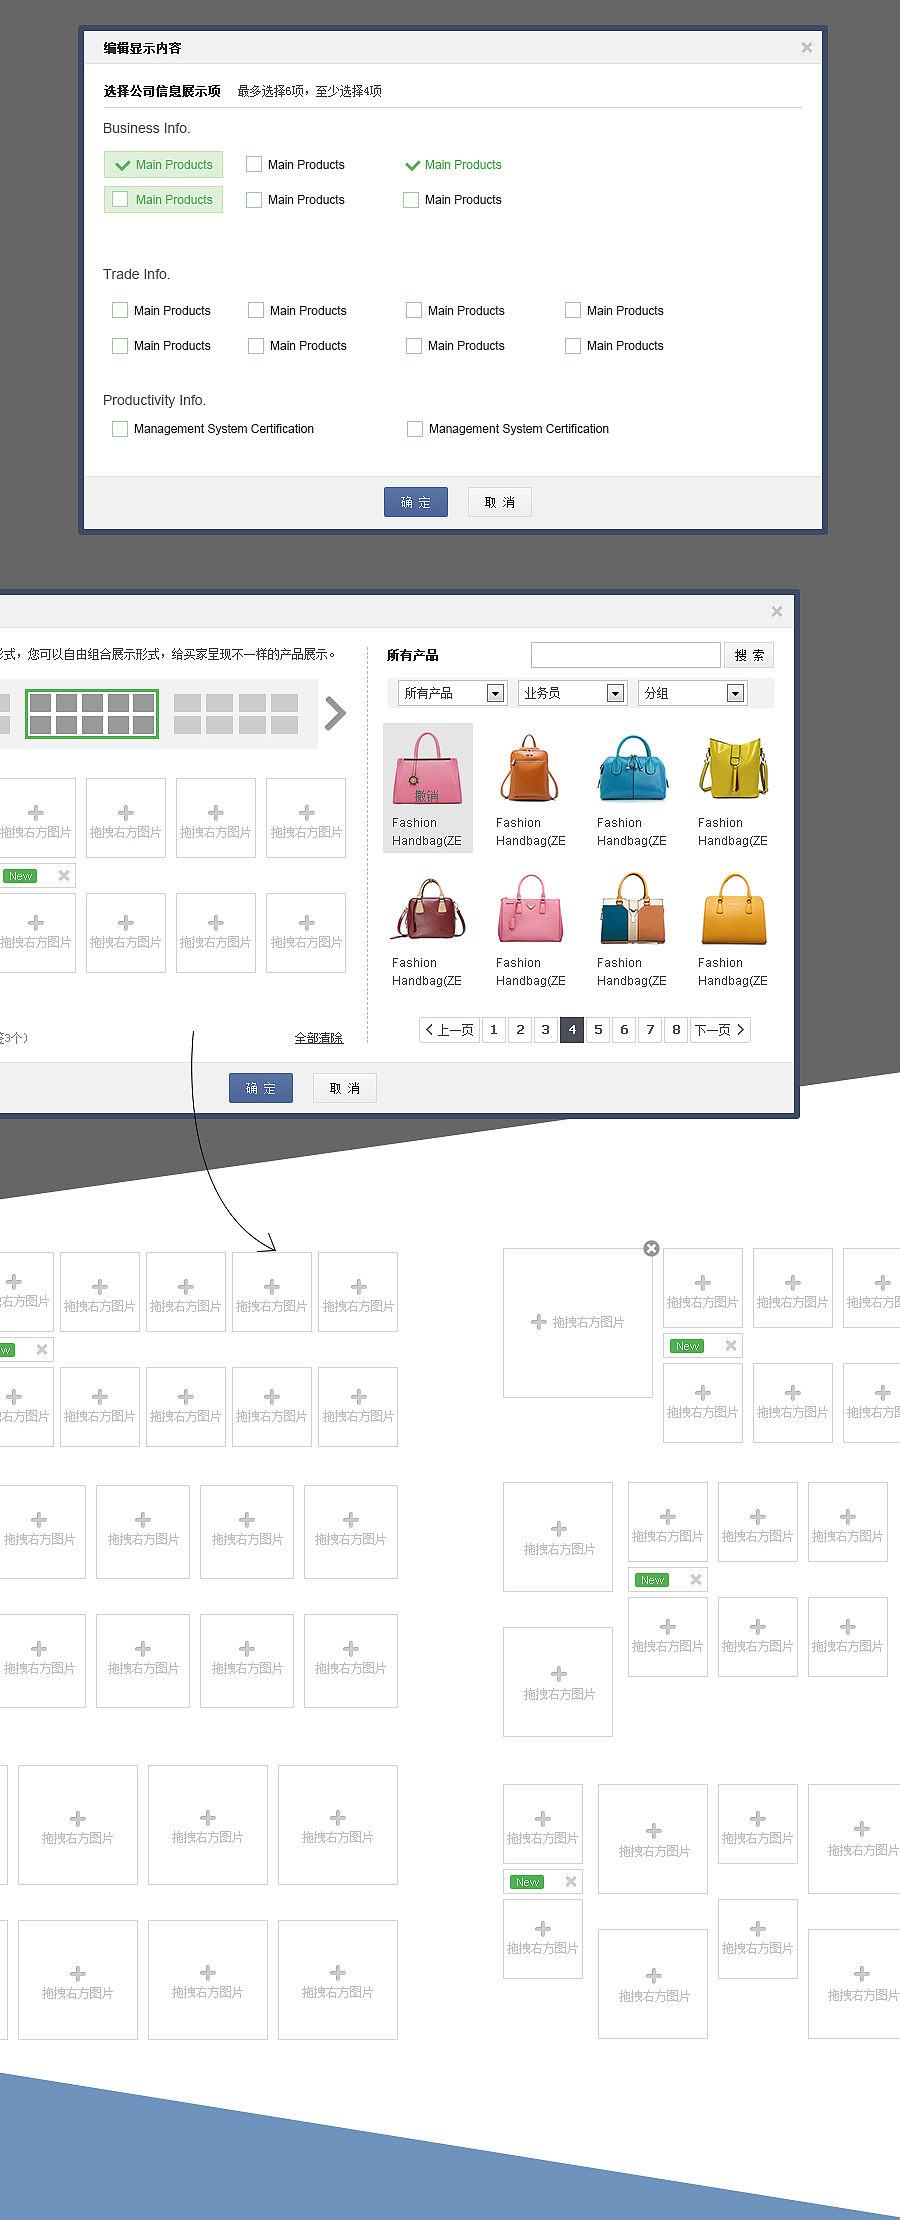
Task: Jump to page 3 in pagination
Action: (546, 1030)
